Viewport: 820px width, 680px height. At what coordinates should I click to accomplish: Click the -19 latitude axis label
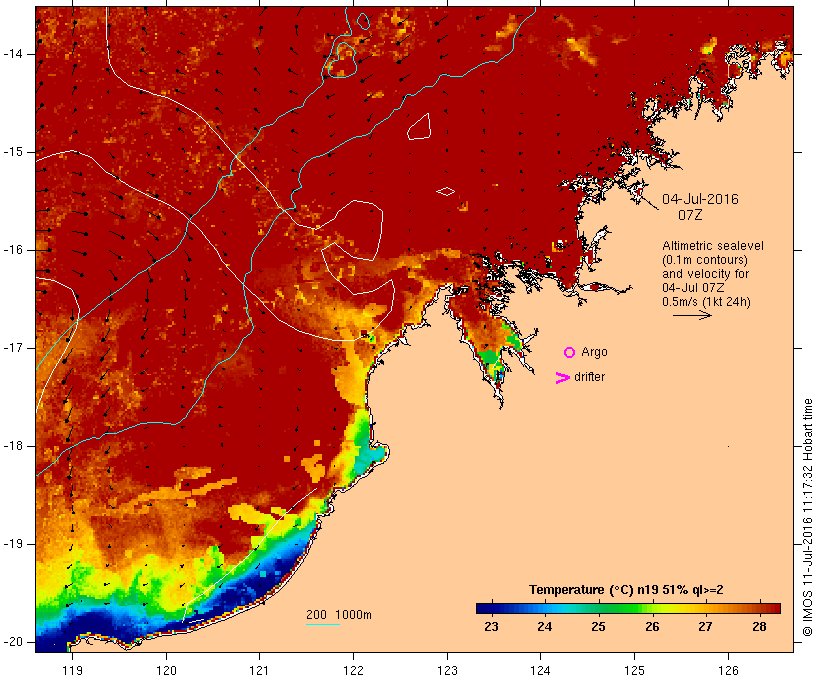(13, 545)
